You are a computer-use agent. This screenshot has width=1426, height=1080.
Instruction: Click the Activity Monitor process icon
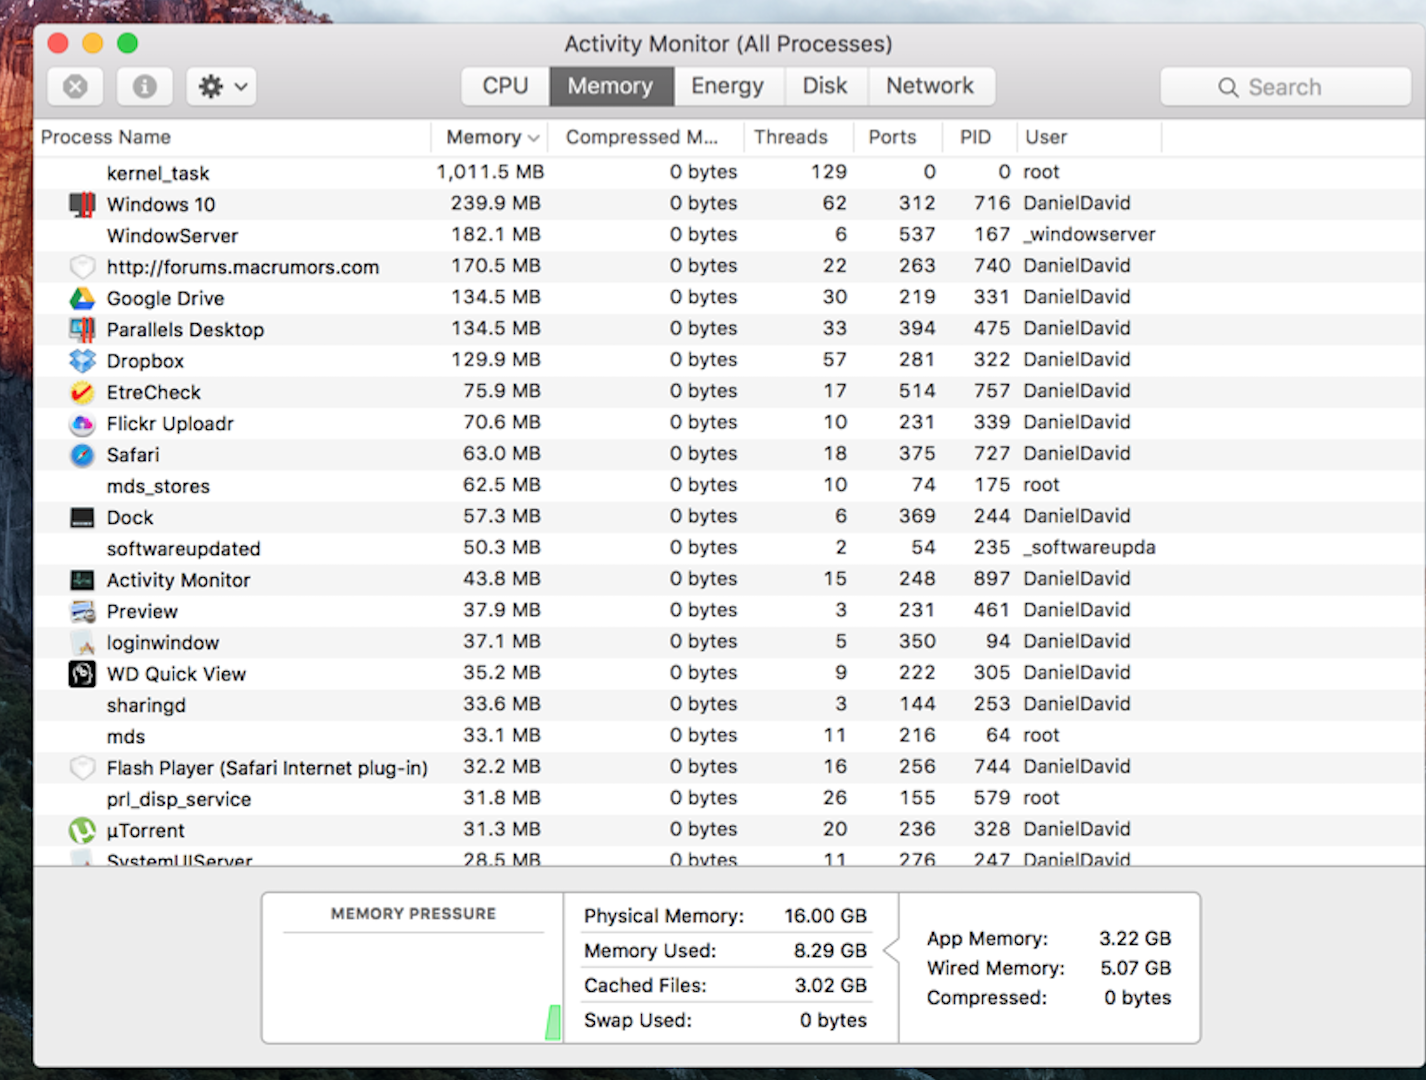click(x=82, y=580)
